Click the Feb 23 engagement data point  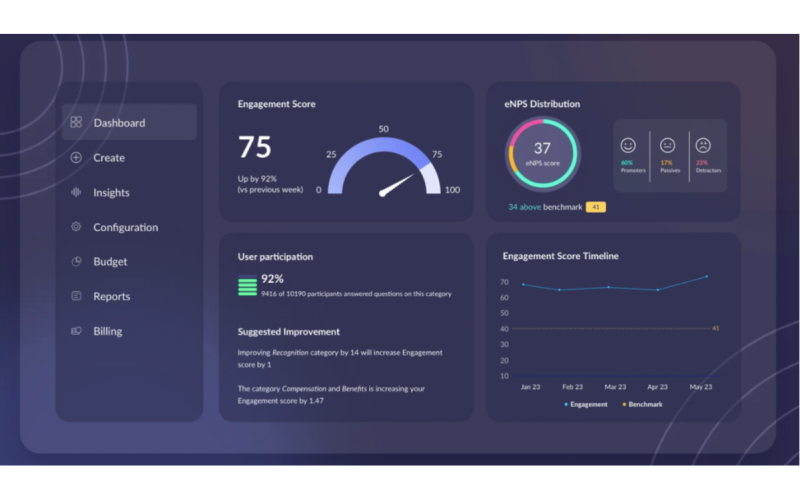tap(560, 290)
